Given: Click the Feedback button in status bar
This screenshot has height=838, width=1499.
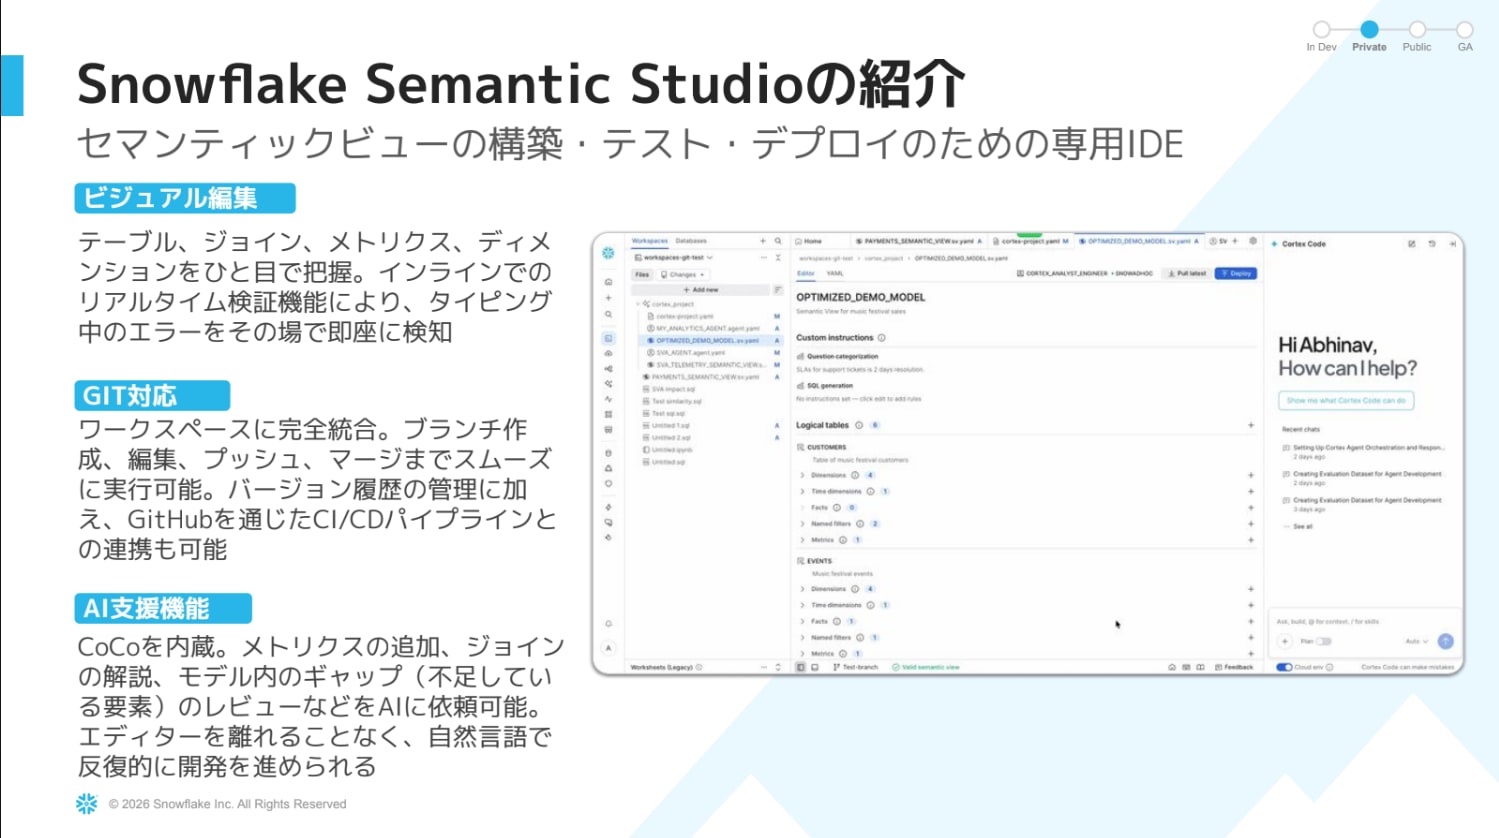Looking at the screenshot, I should [1235, 667].
